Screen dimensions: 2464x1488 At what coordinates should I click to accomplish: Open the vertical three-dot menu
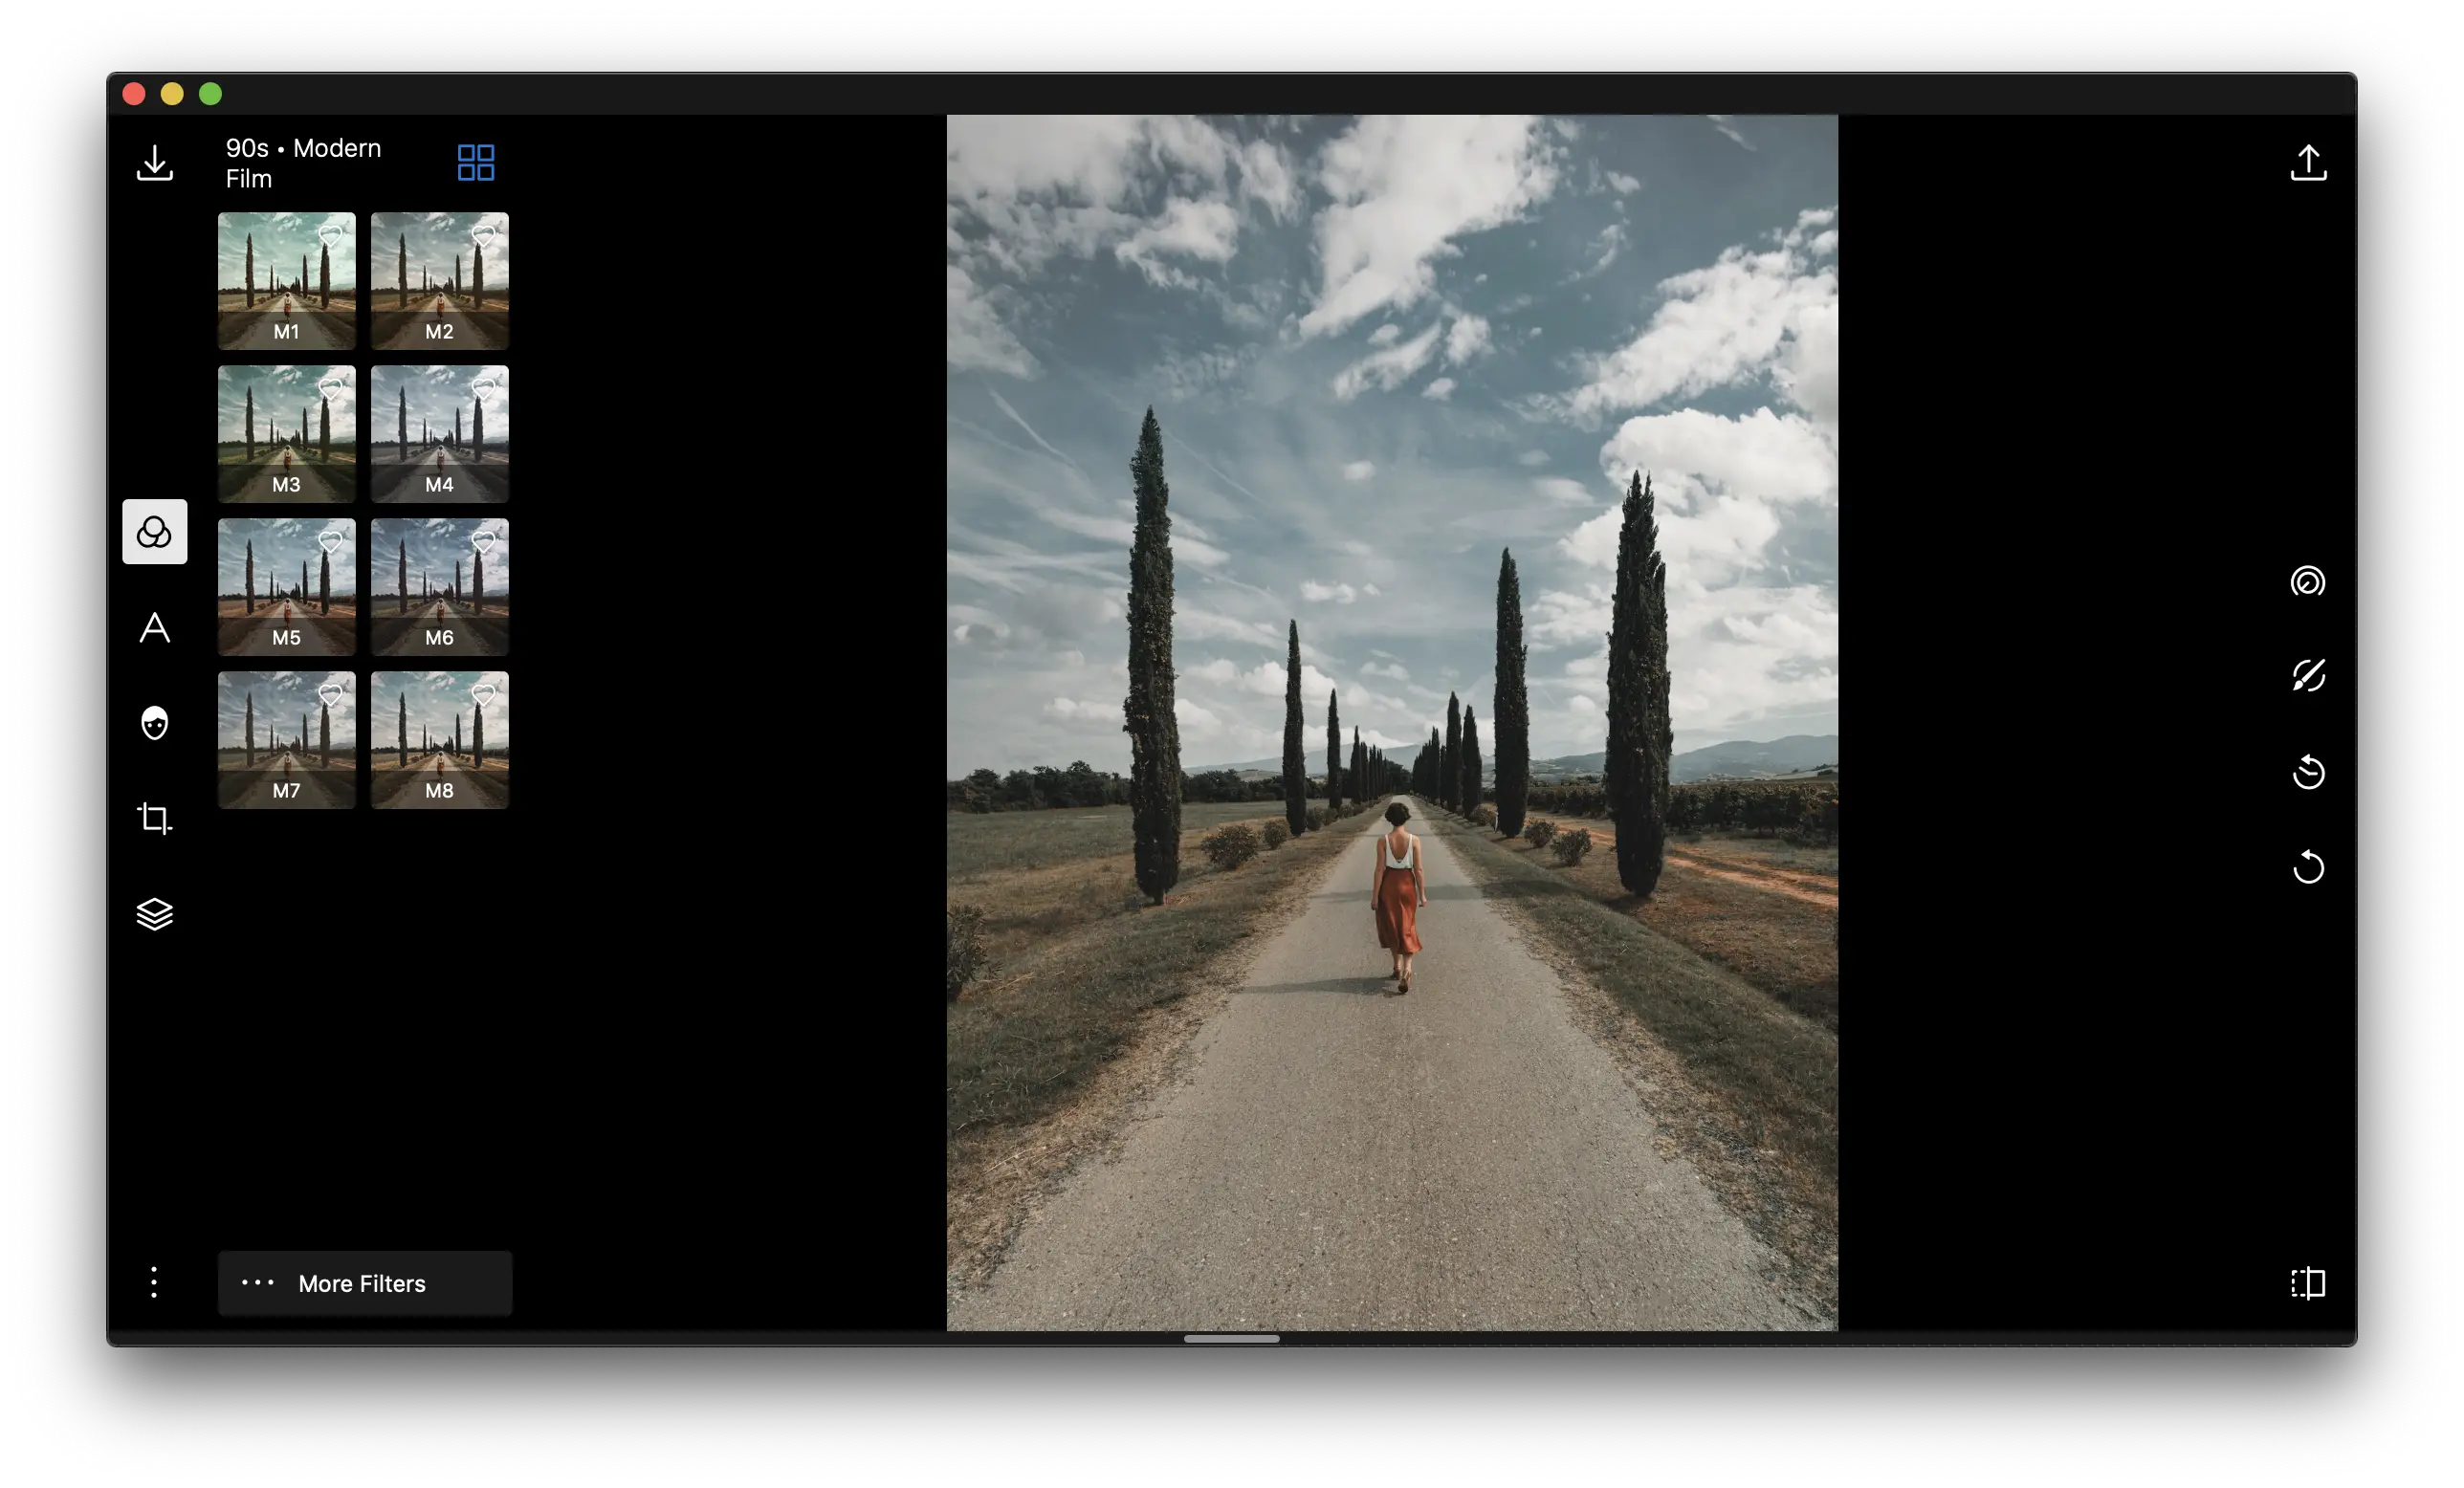click(154, 1282)
